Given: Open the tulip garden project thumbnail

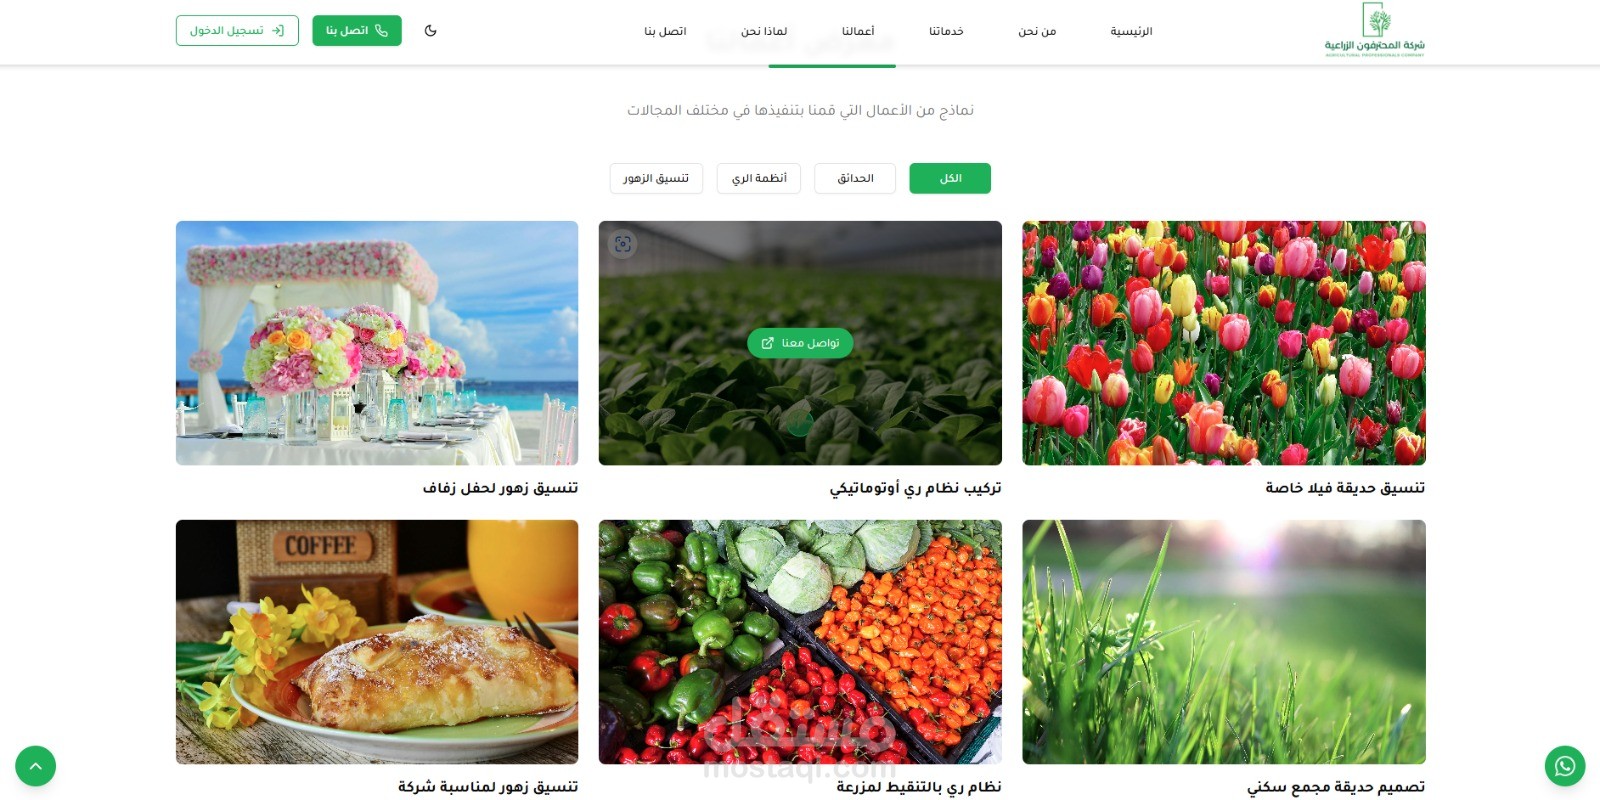Looking at the screenshot, I should pos(1224,343).
